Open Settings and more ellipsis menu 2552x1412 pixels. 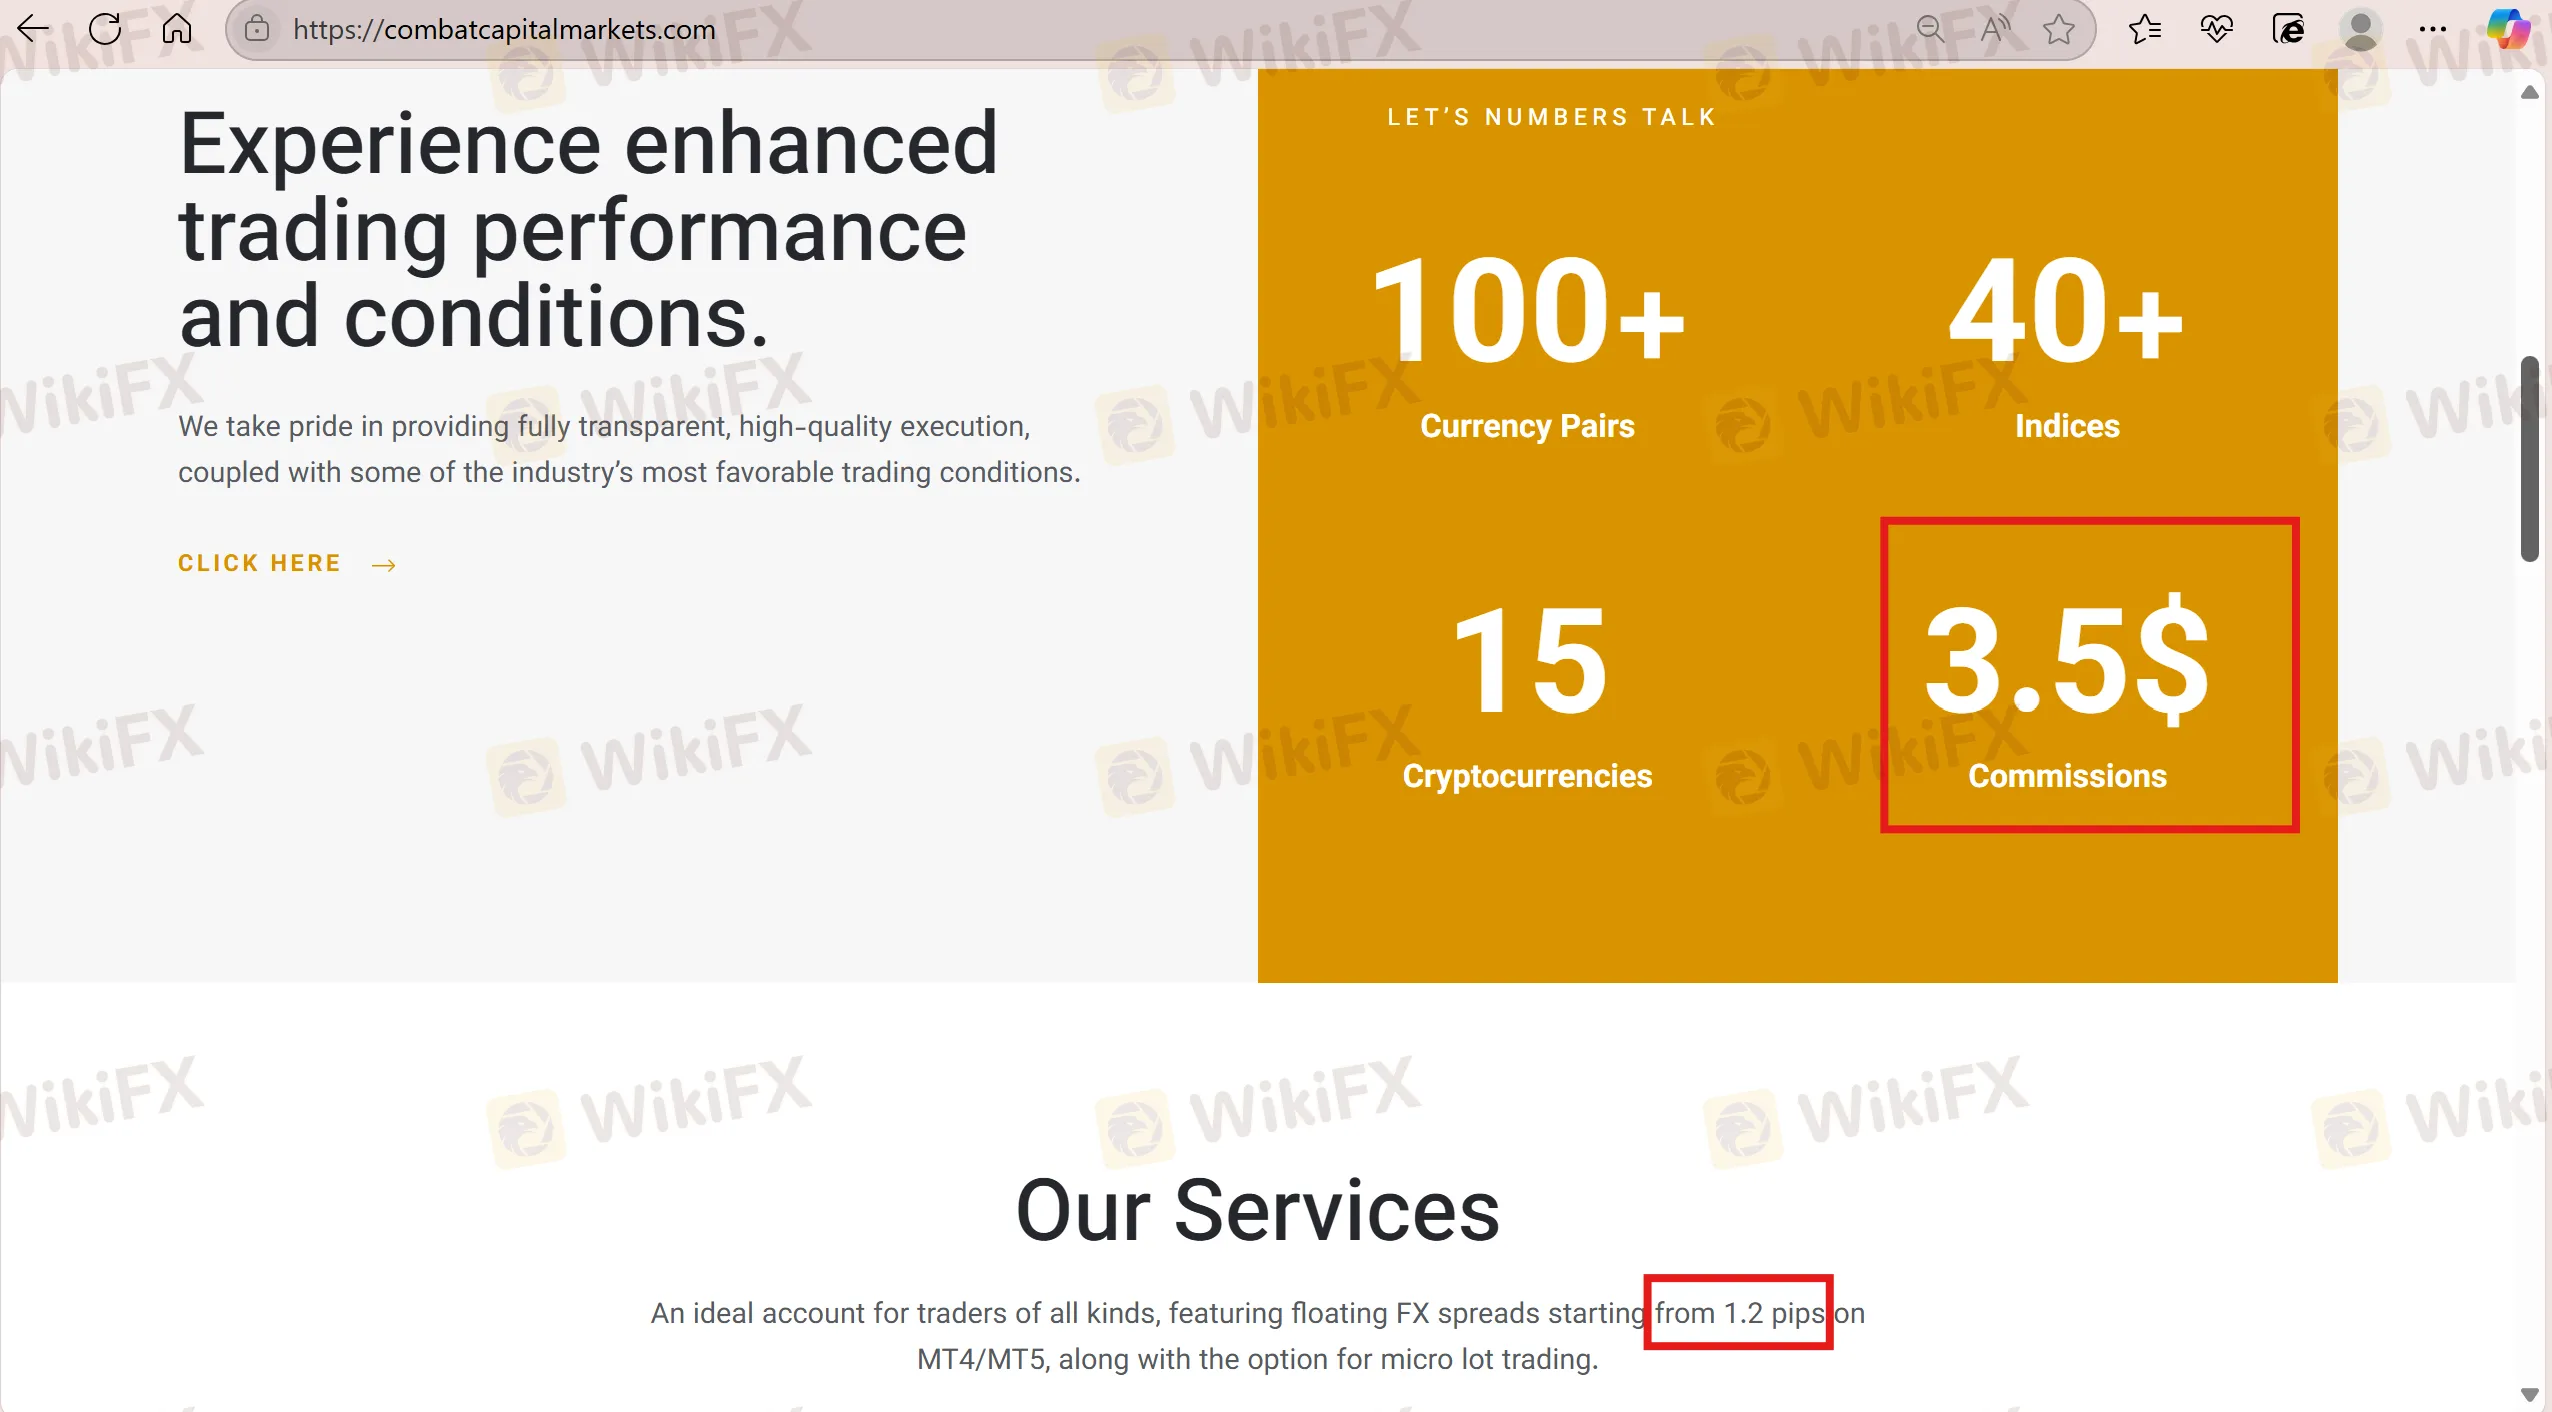tap(2432, 29)
